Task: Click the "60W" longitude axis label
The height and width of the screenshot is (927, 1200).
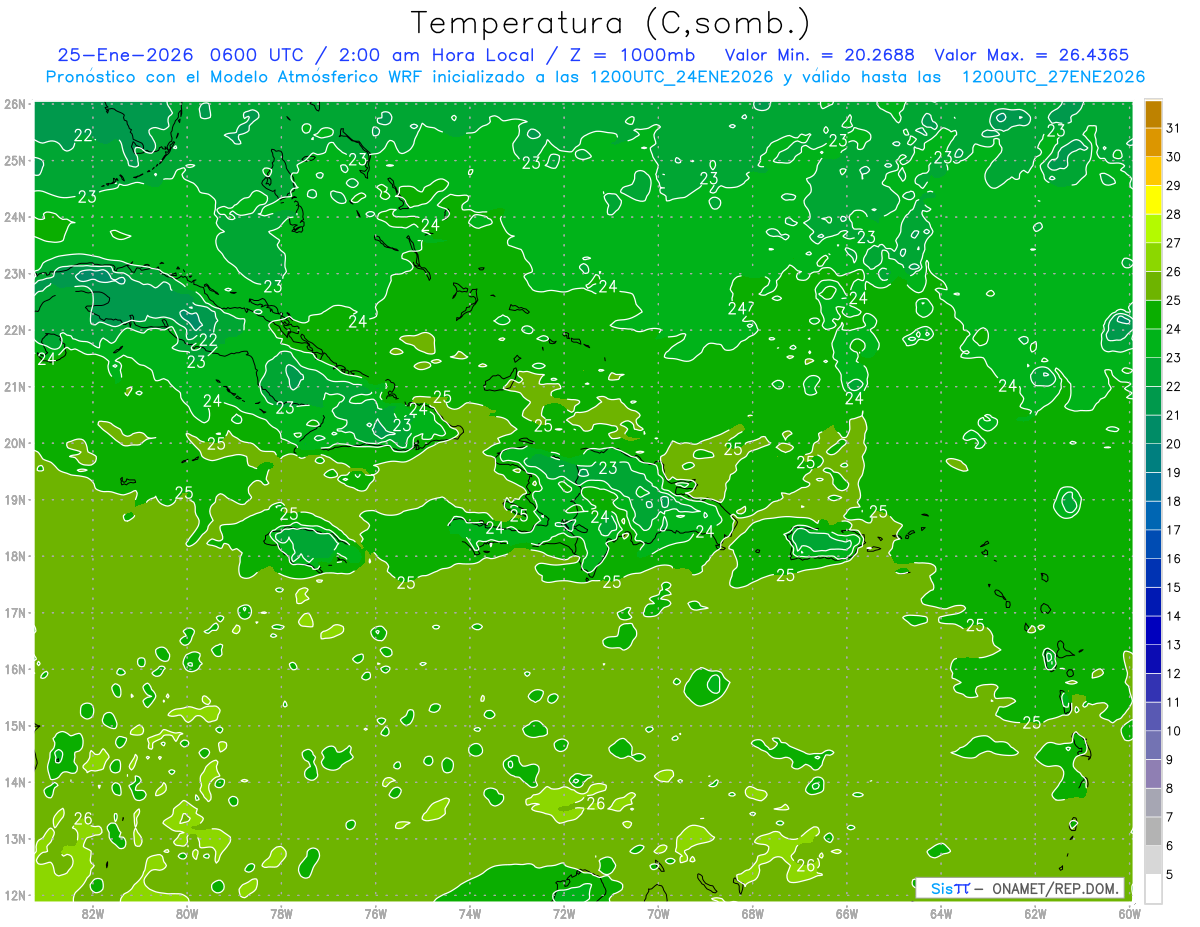Action: [x=1129, y=913]
